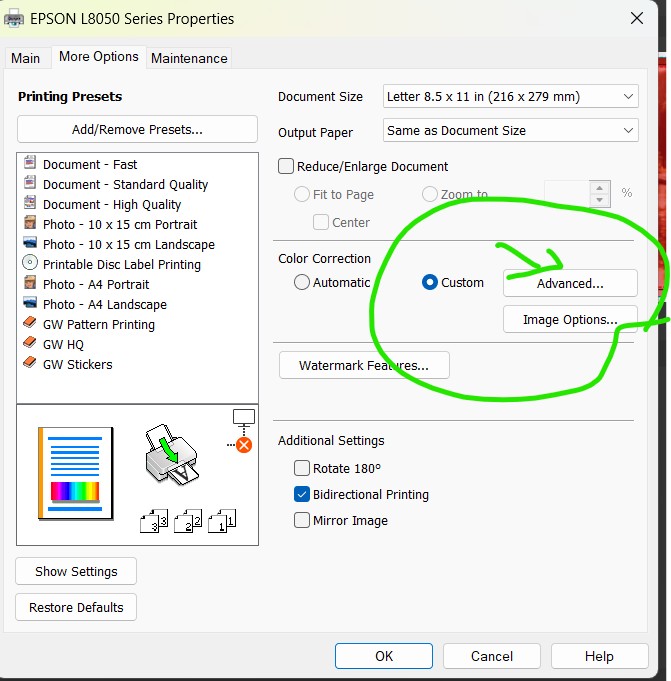Screen dimensions: 671x681
Task: Click the printer icon in title bar
Action: (15, 18)
